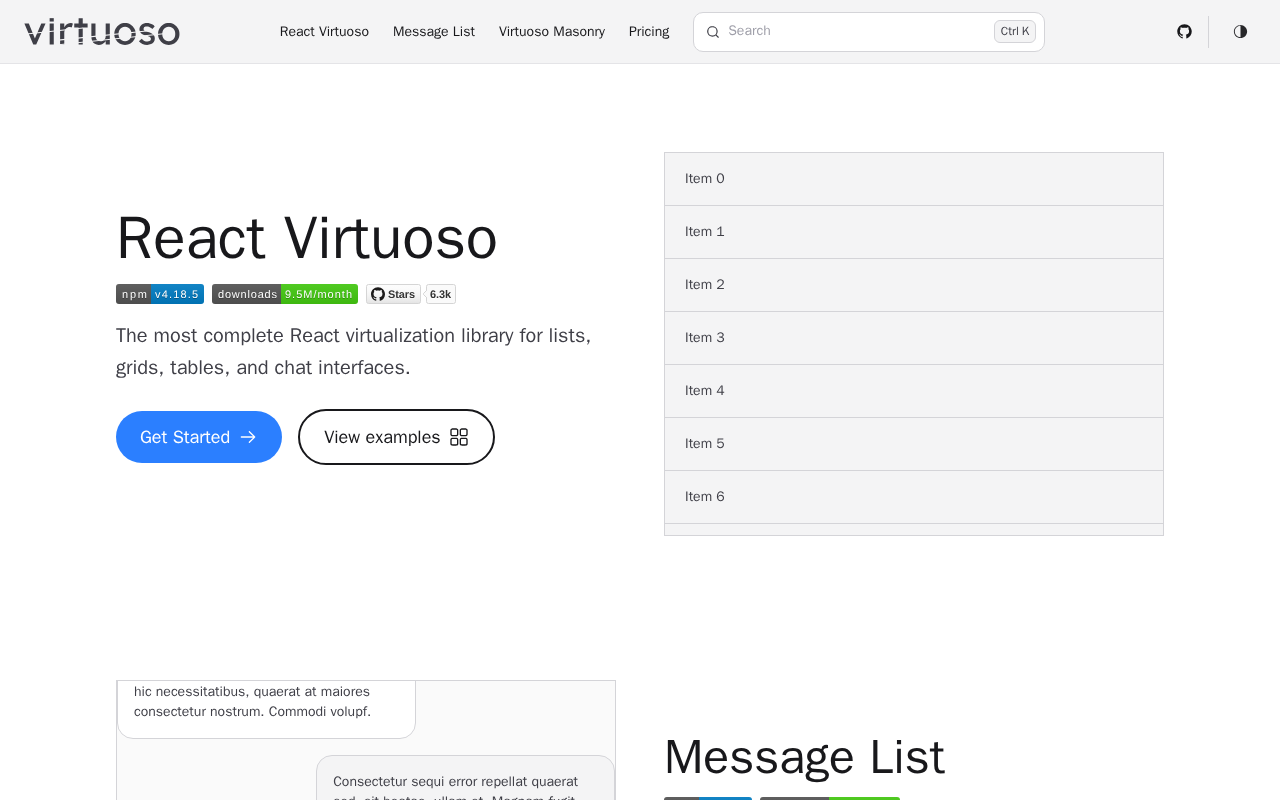1280x800 pixels.
Task: Go to the Pricing page
Action: [x=649, y=32]
